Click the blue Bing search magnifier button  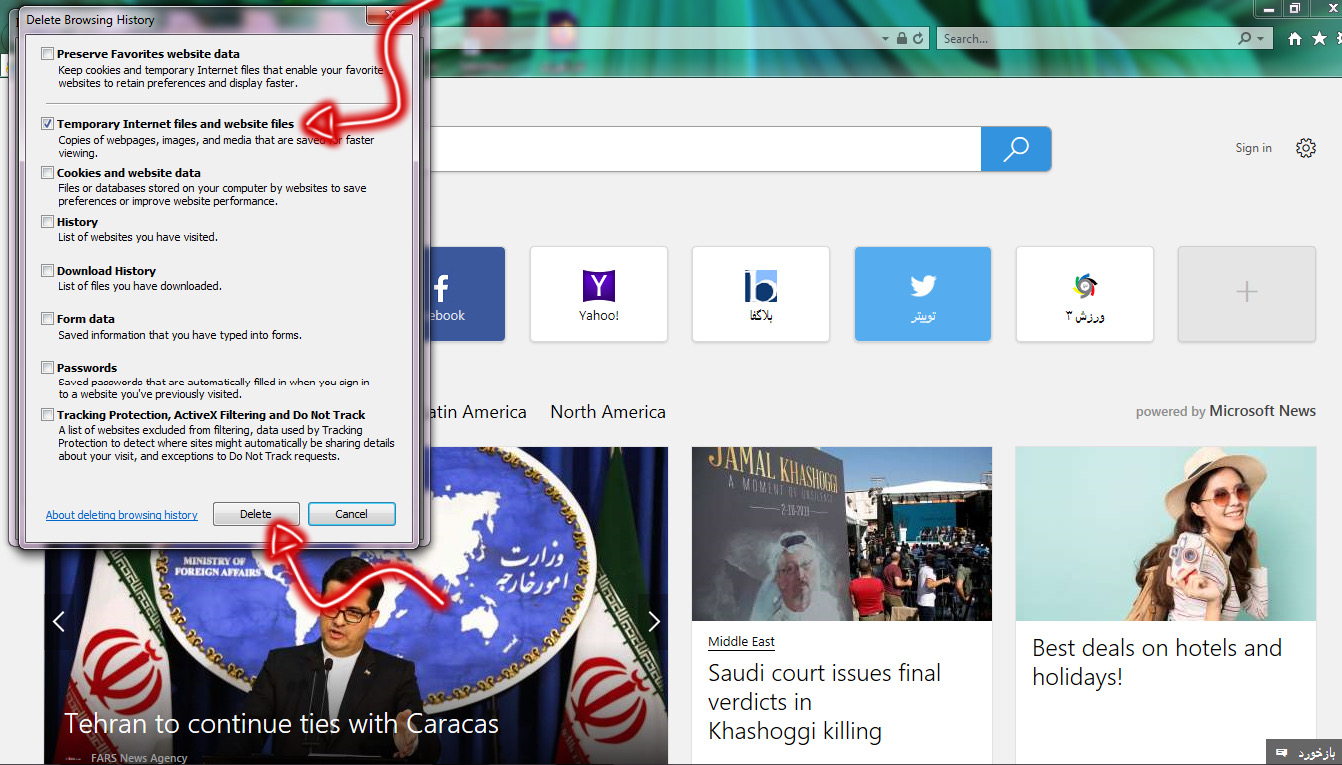[x=1016, y=149]
